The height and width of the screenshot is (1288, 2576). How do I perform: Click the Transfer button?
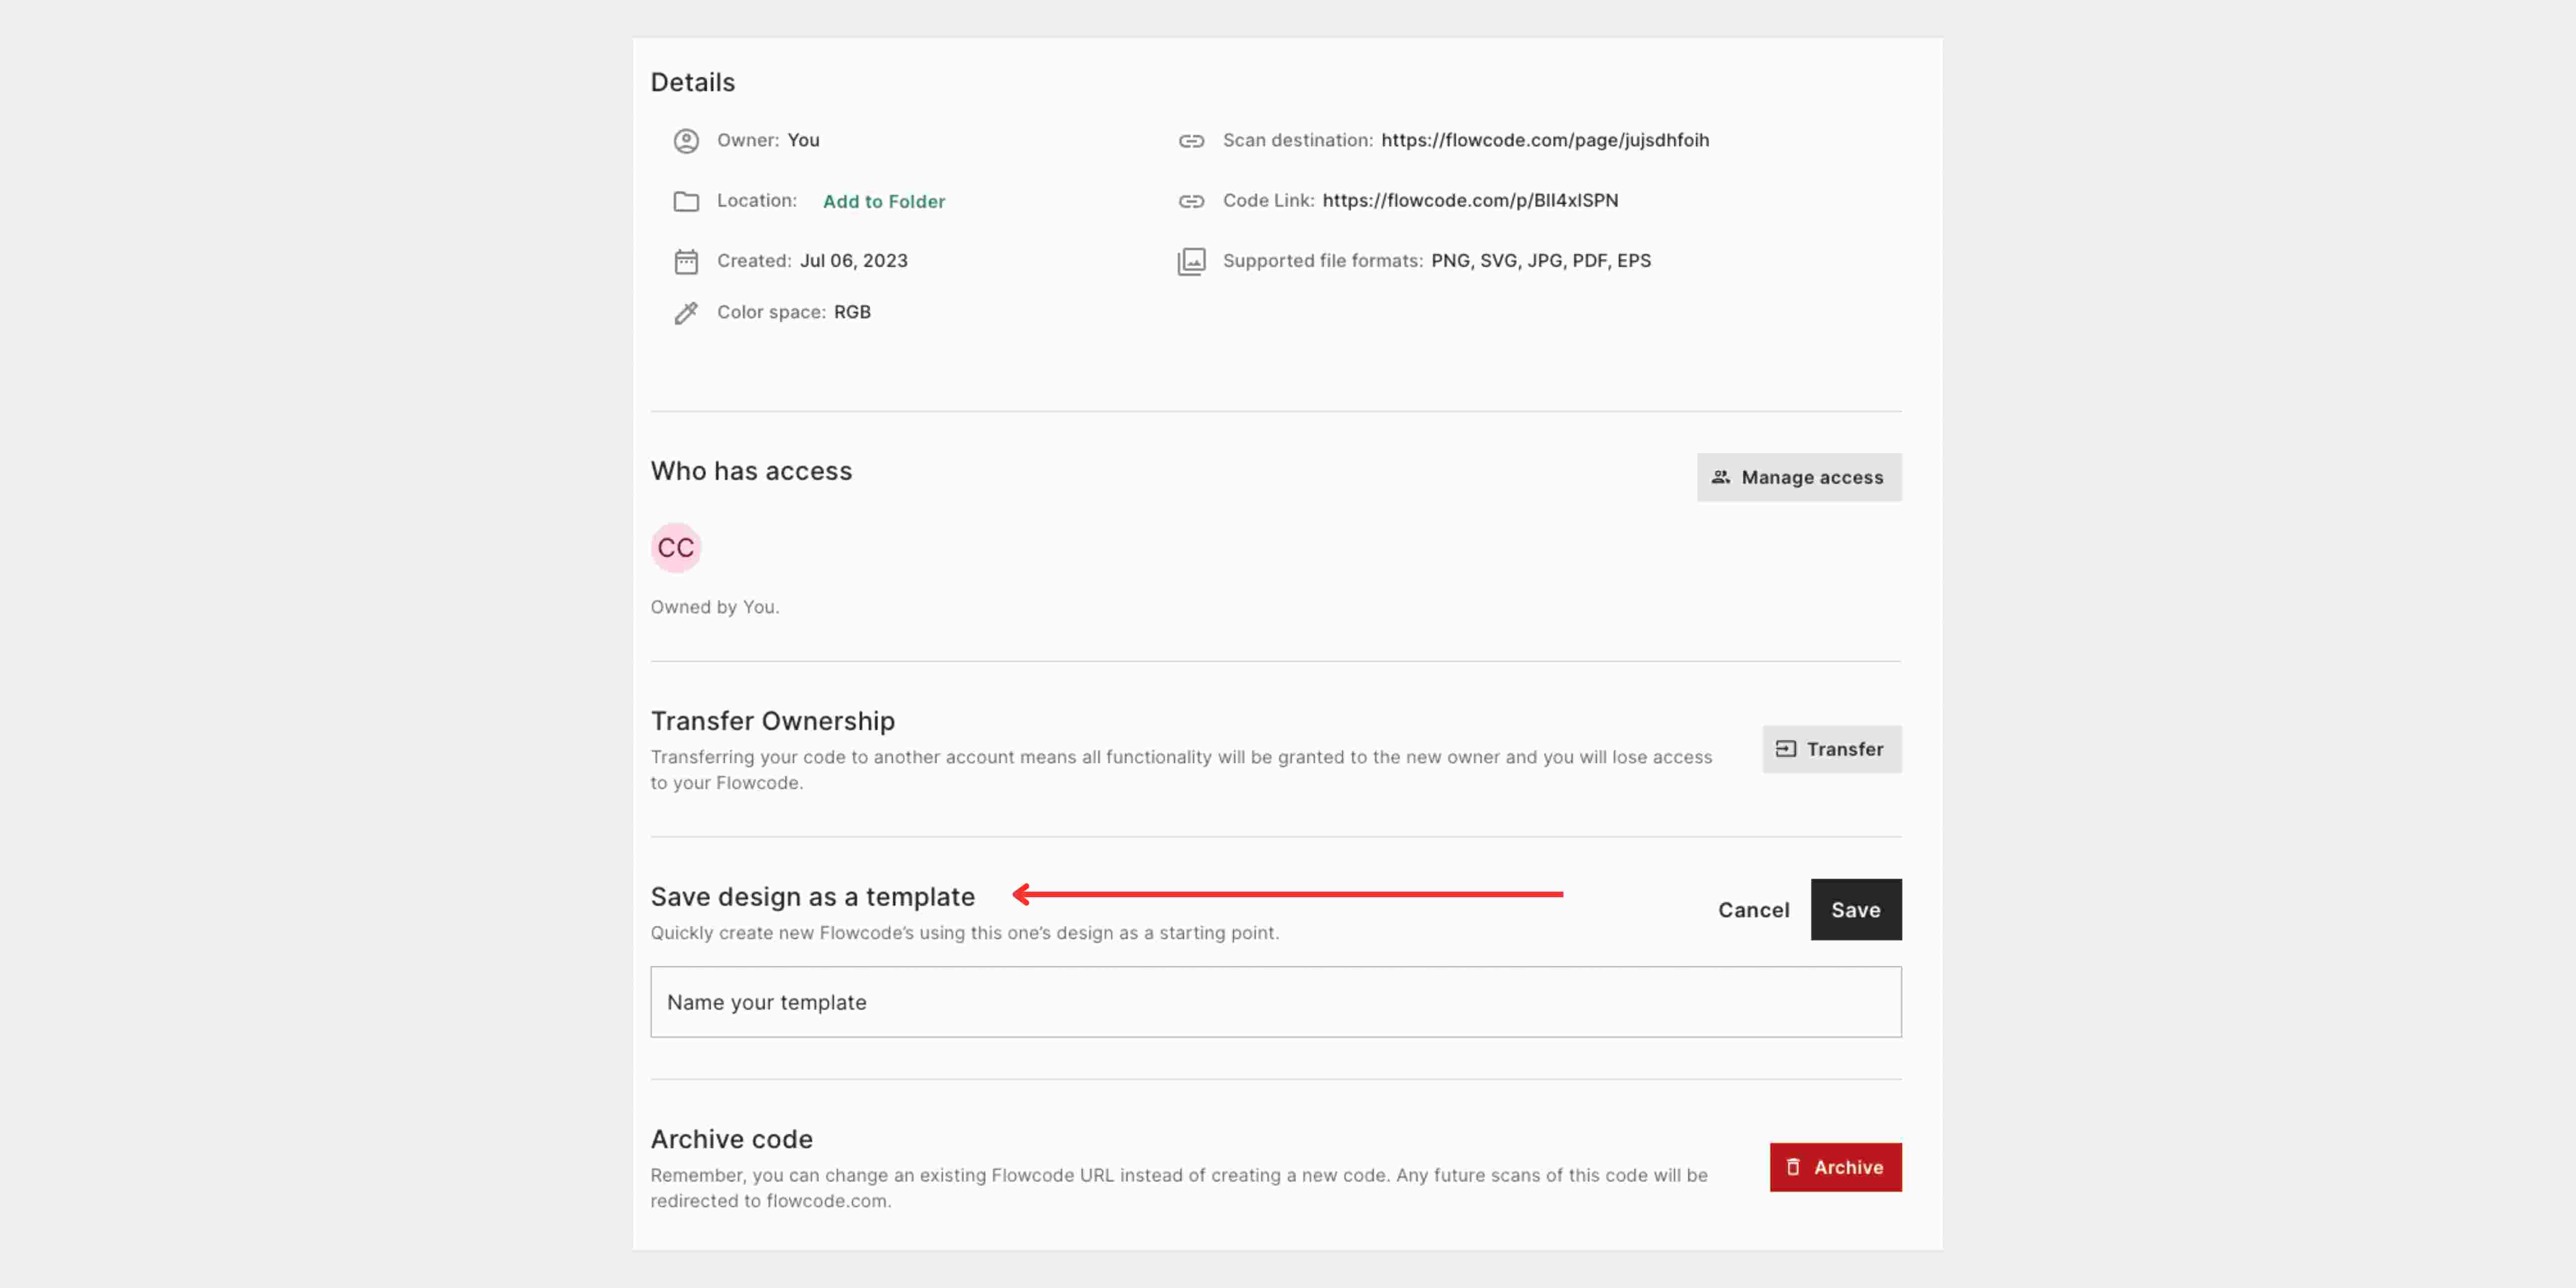coord(1832,749)
